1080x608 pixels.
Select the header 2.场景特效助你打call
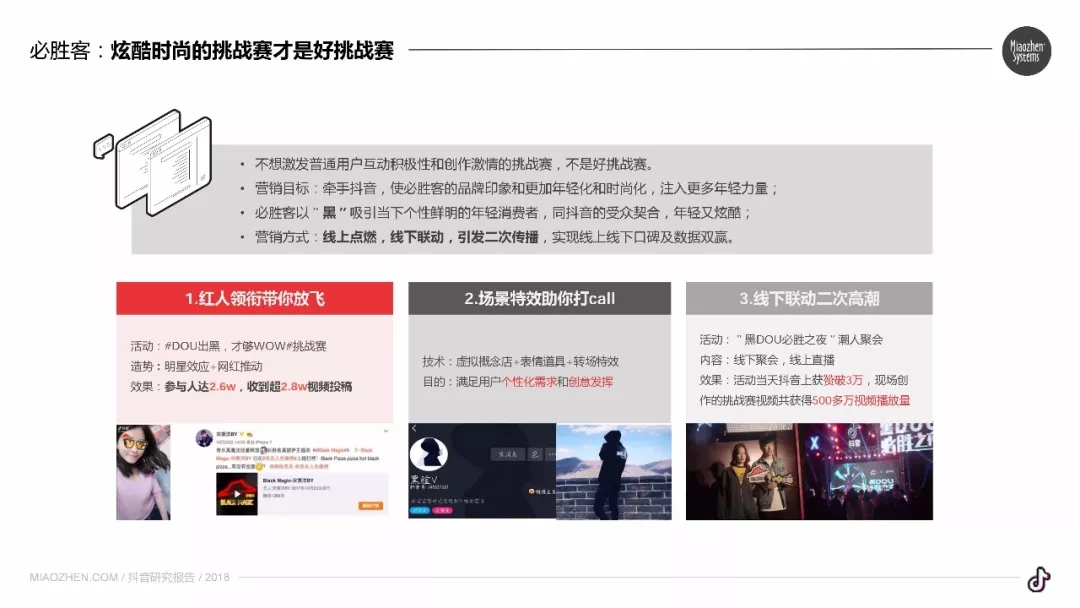click(539, 299)
